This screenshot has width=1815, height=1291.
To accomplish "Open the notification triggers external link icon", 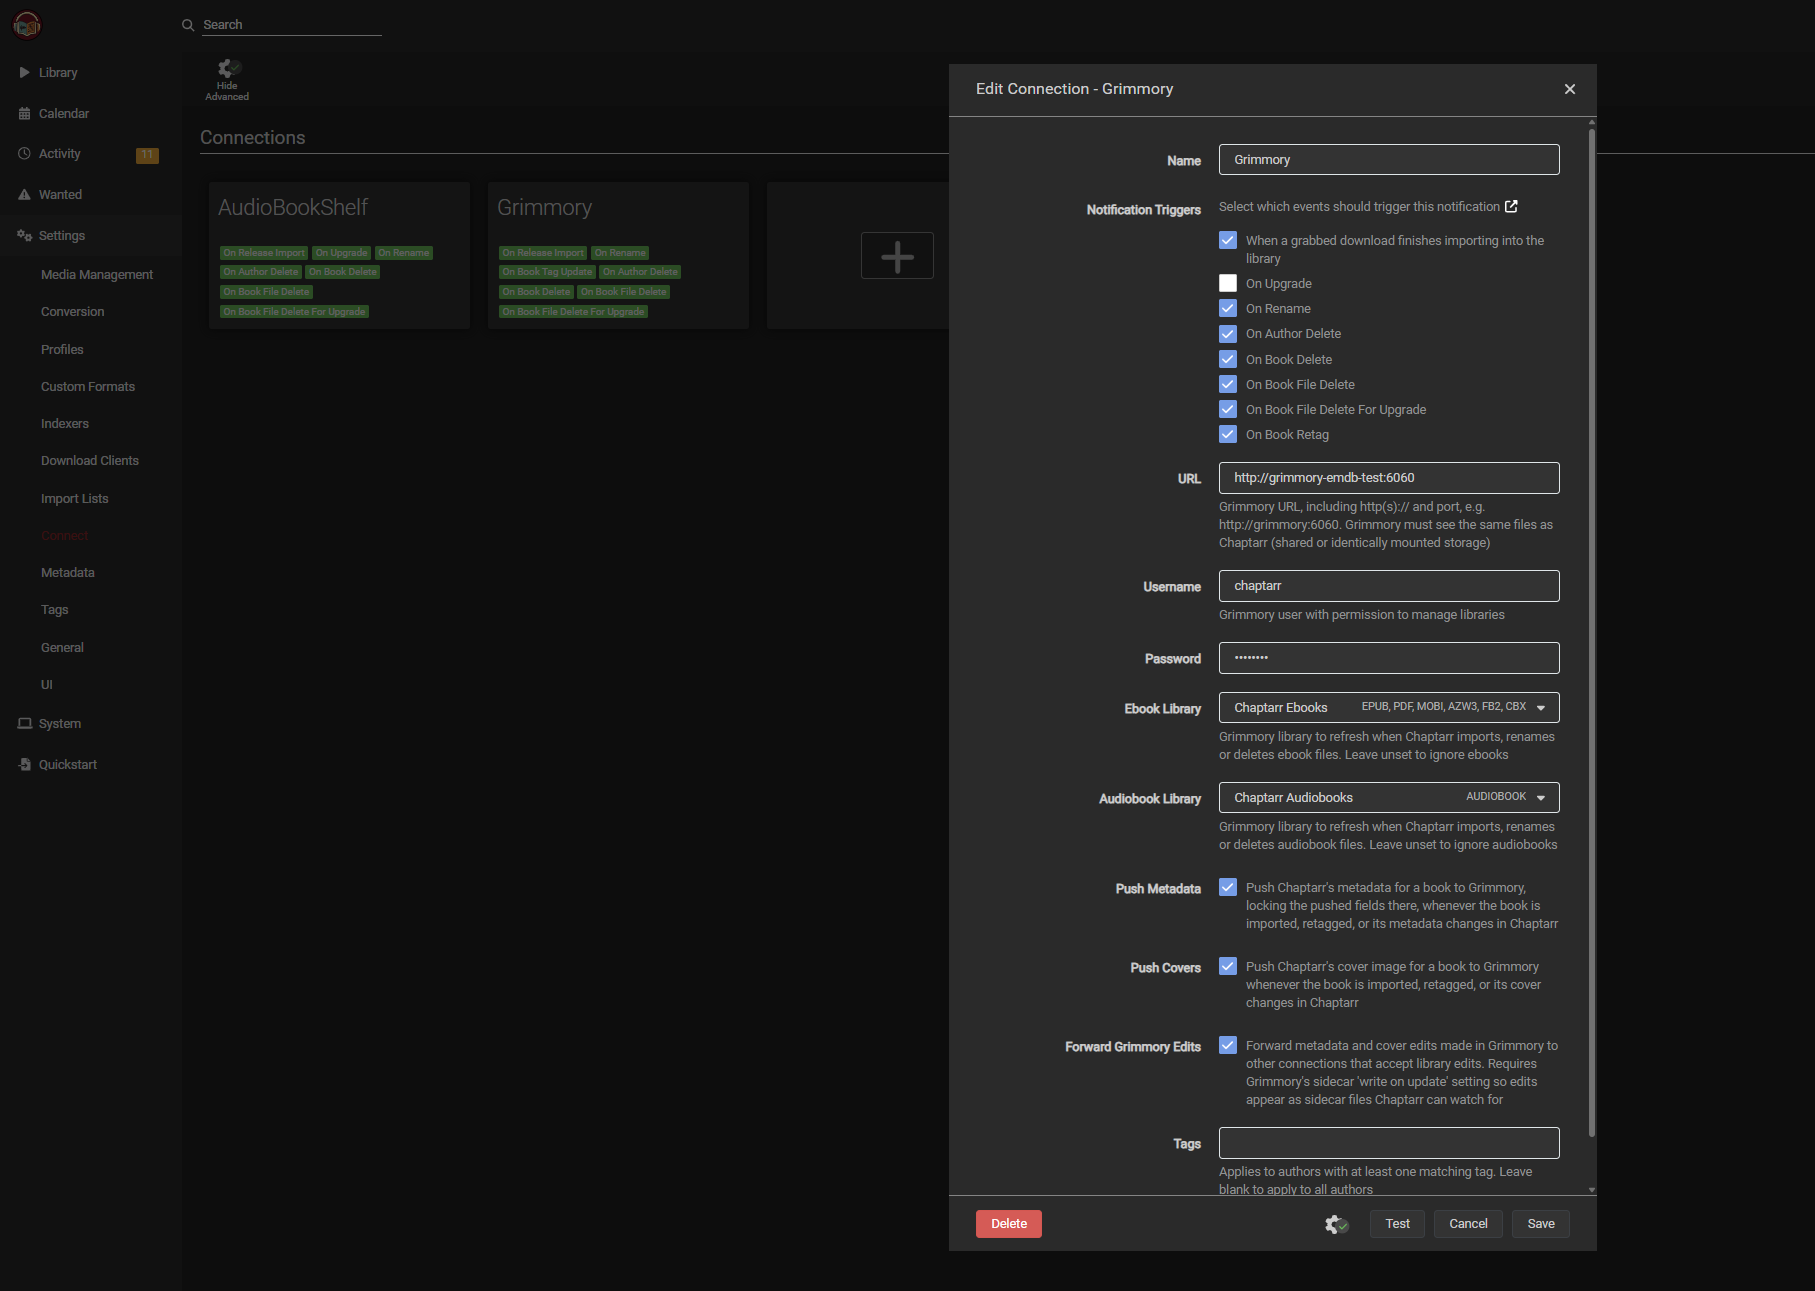I will (1512, 206).
